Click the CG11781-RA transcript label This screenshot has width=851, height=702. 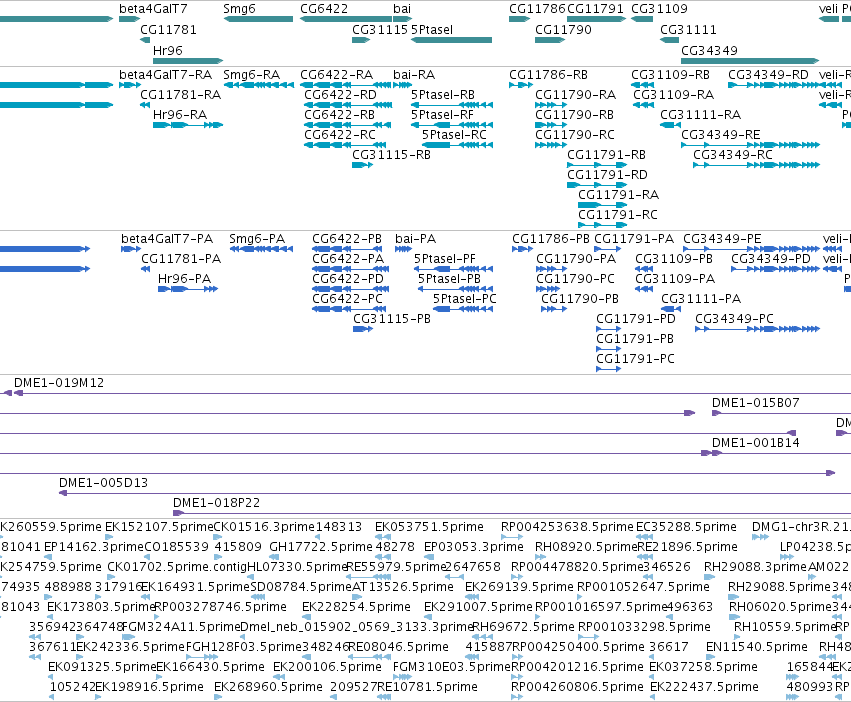tap(181, 95)
